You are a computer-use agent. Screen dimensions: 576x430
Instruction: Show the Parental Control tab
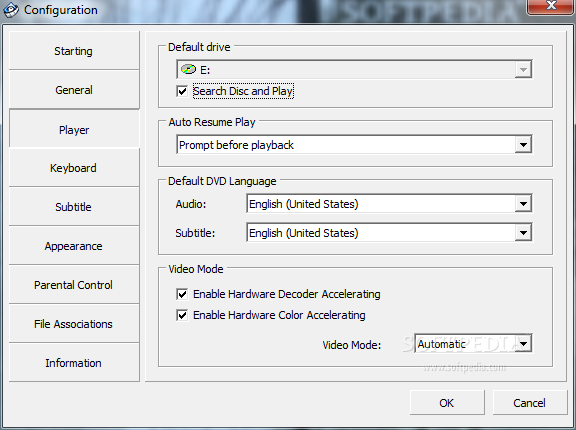pyautogui.click(x=74, y=285)
